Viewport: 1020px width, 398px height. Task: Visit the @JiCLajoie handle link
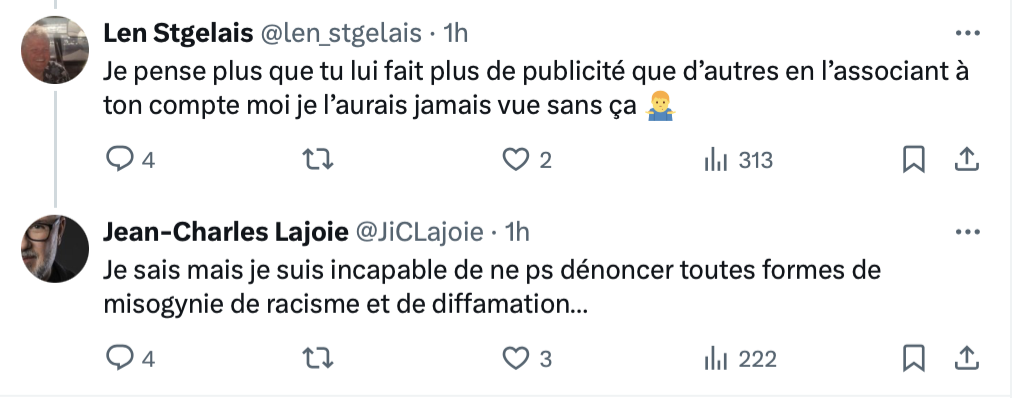418,232
